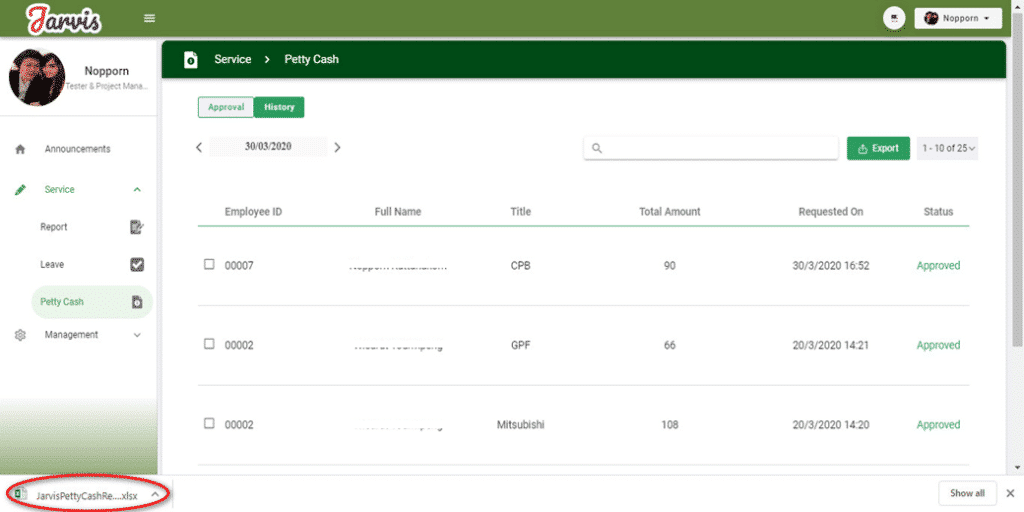Click the green Export button
Image resolution: width=1024 pixels, height=512 pixels.
[878, 148]
